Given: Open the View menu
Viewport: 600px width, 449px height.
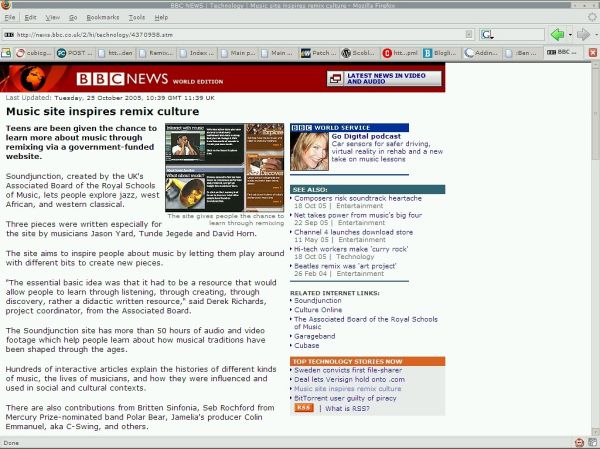Looking at the screenshot, I should 52,17.
